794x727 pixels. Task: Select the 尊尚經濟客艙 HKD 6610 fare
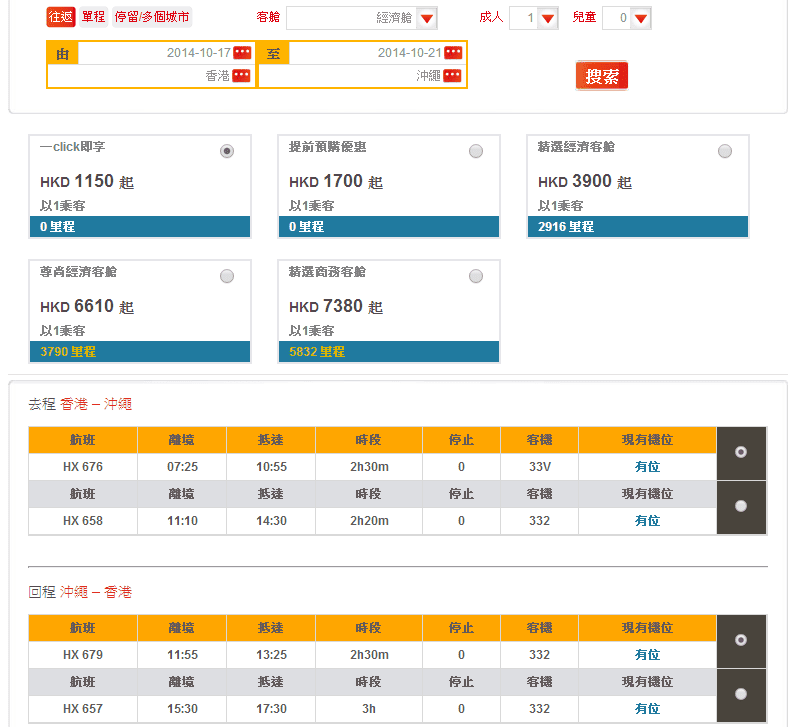coord(227,276)
